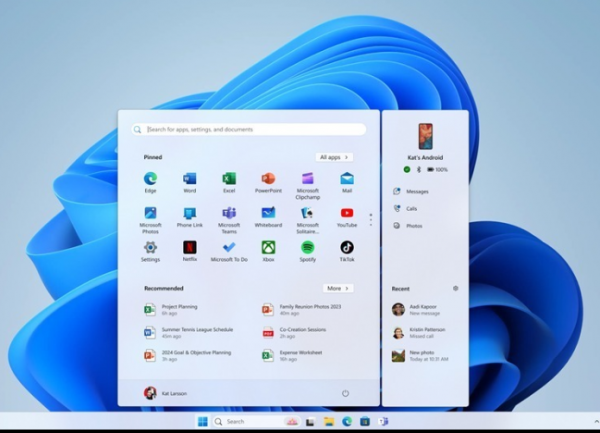This screenshot has width=600, height=433.
Task: Open the Mail app
Action: tap(347, 182)
